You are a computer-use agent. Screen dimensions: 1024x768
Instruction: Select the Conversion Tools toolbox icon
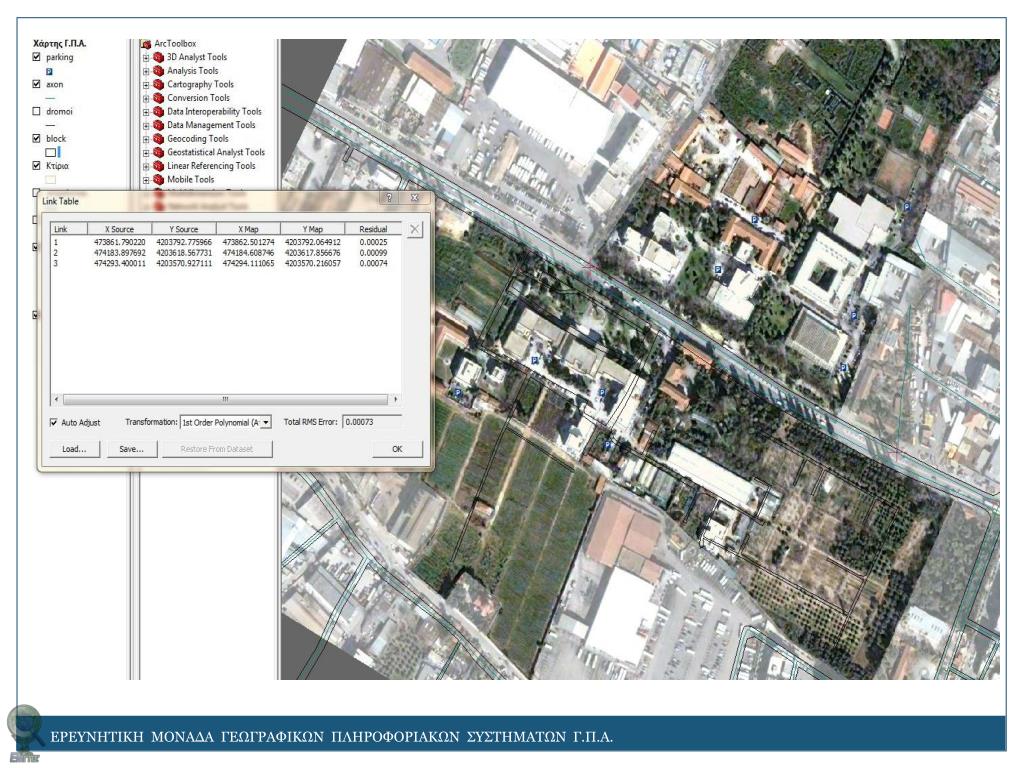pyautogui.click(x=158, y=98)
